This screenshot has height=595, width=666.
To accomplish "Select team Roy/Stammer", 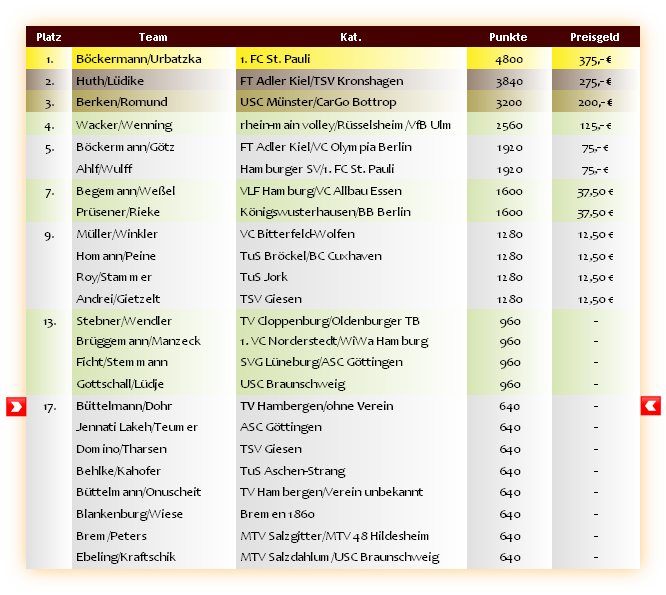I will (x=114, y=277).
